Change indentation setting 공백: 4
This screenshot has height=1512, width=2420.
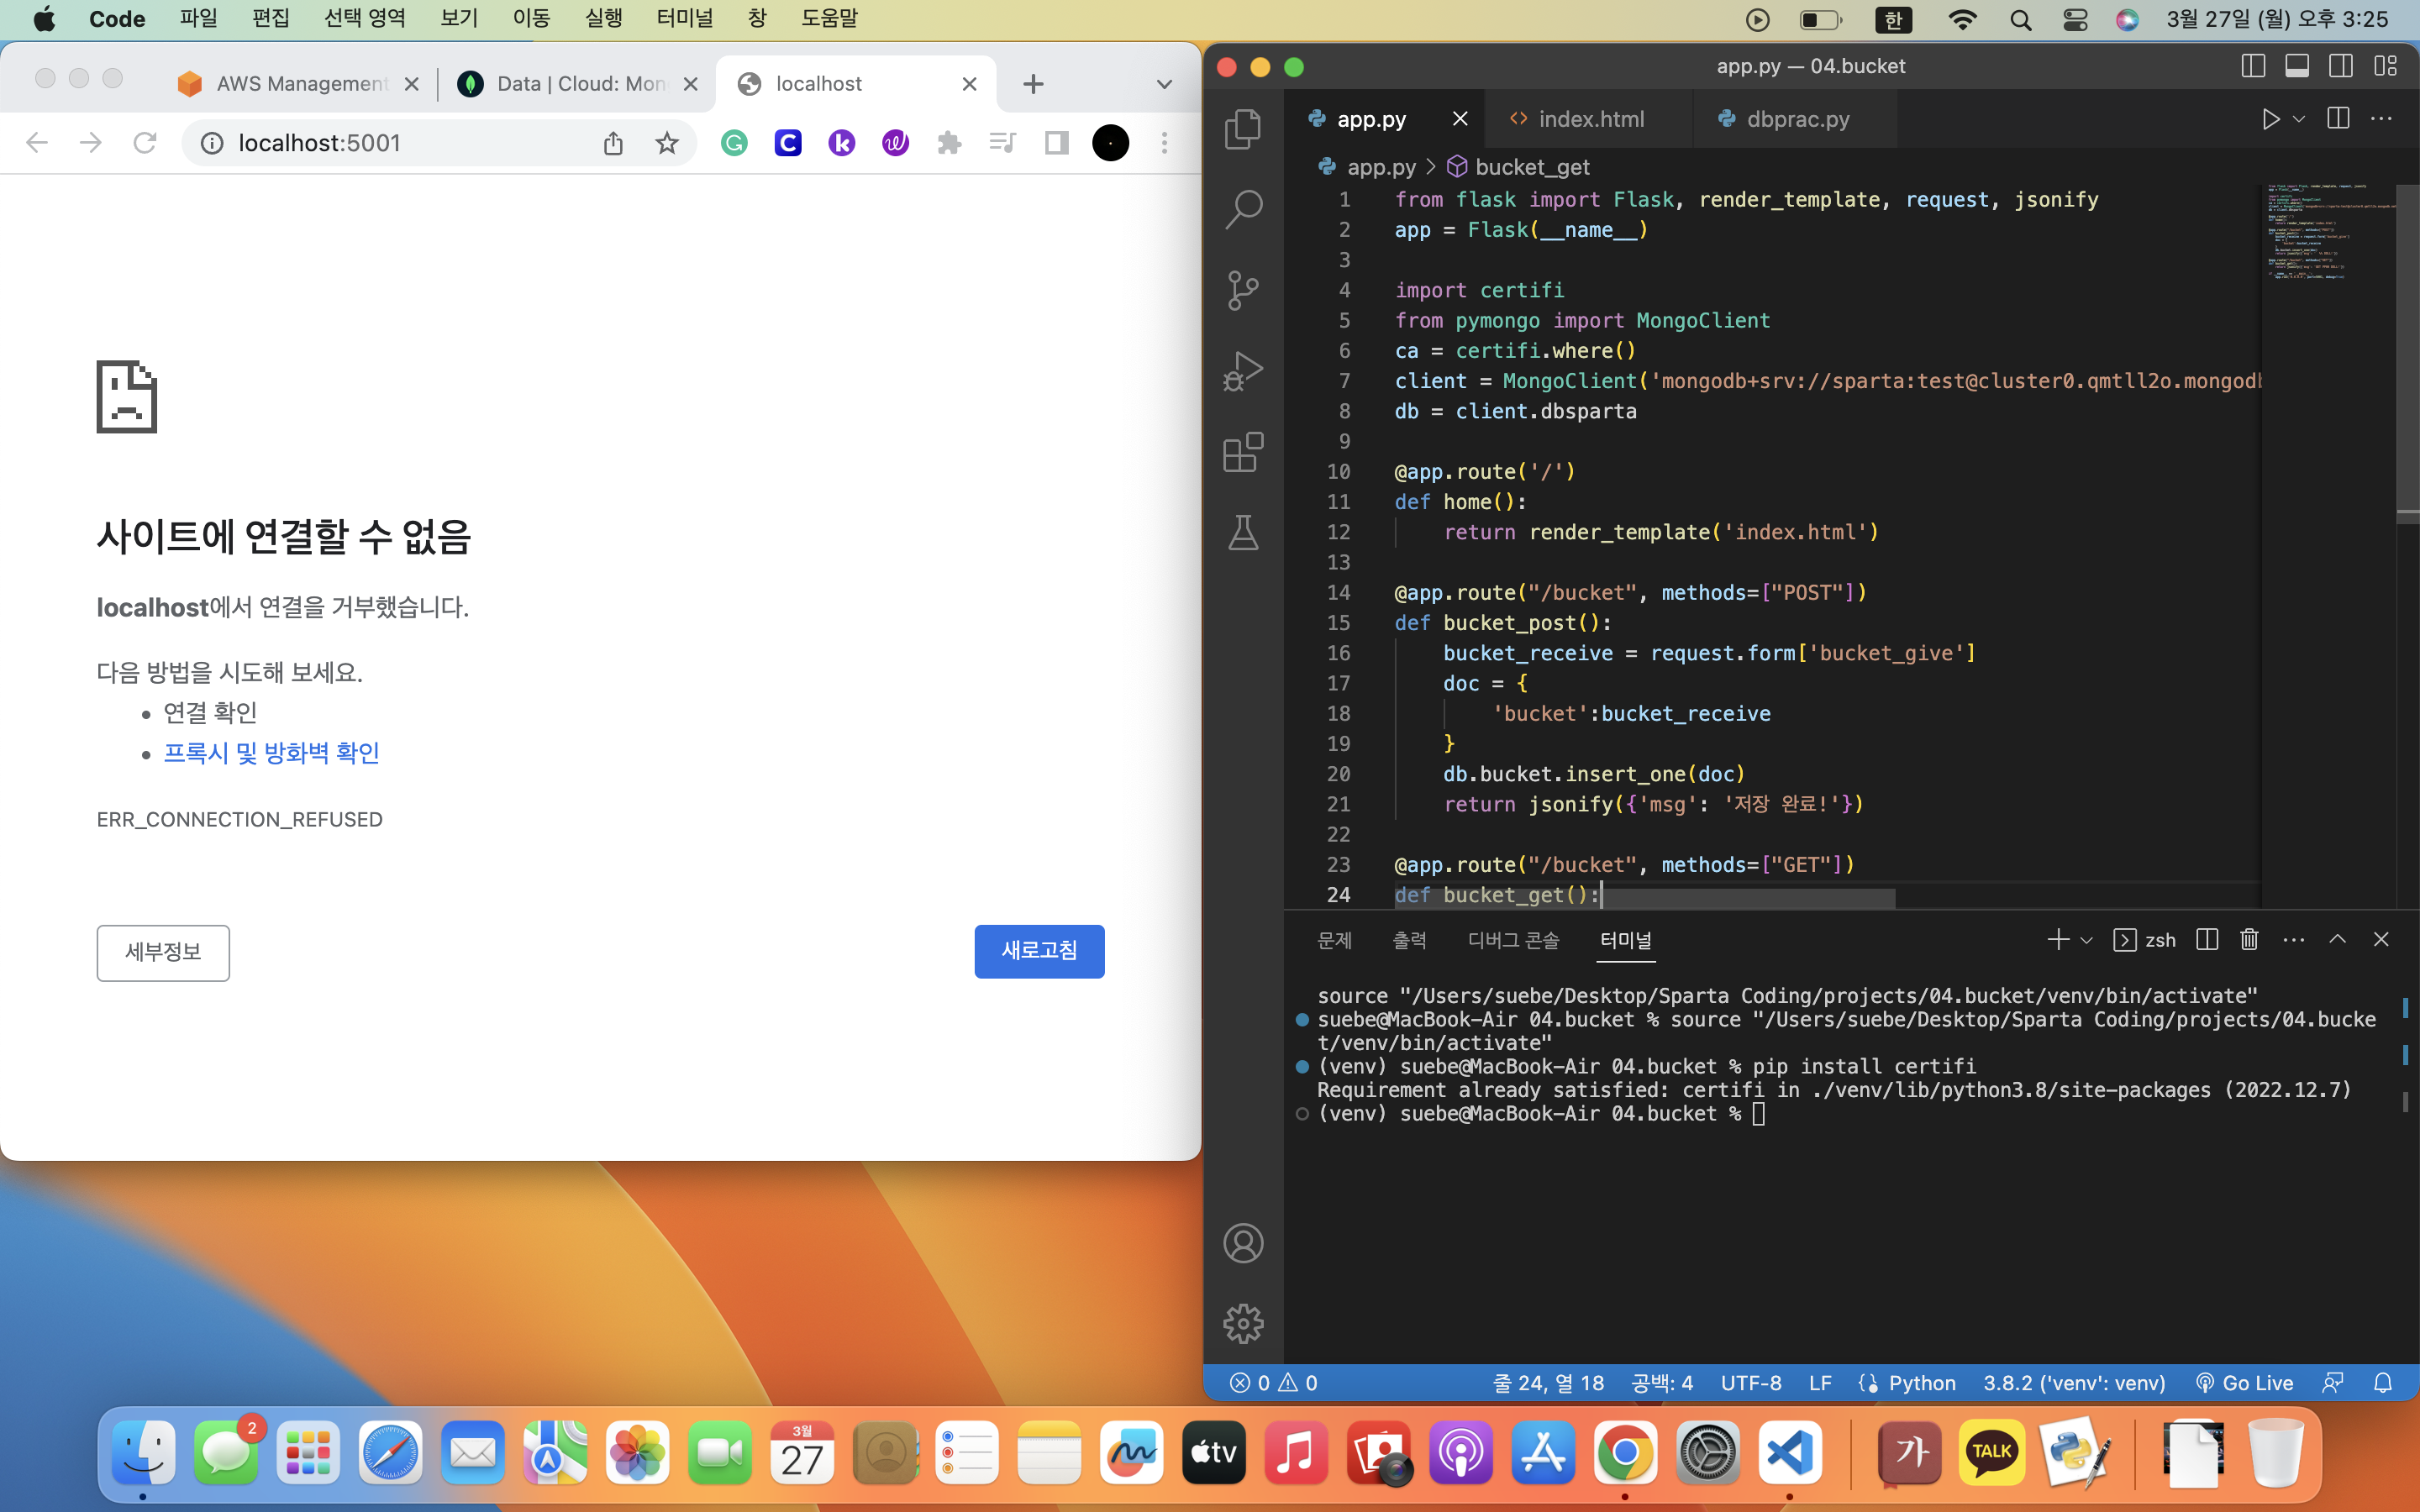click(1662, 1382)
